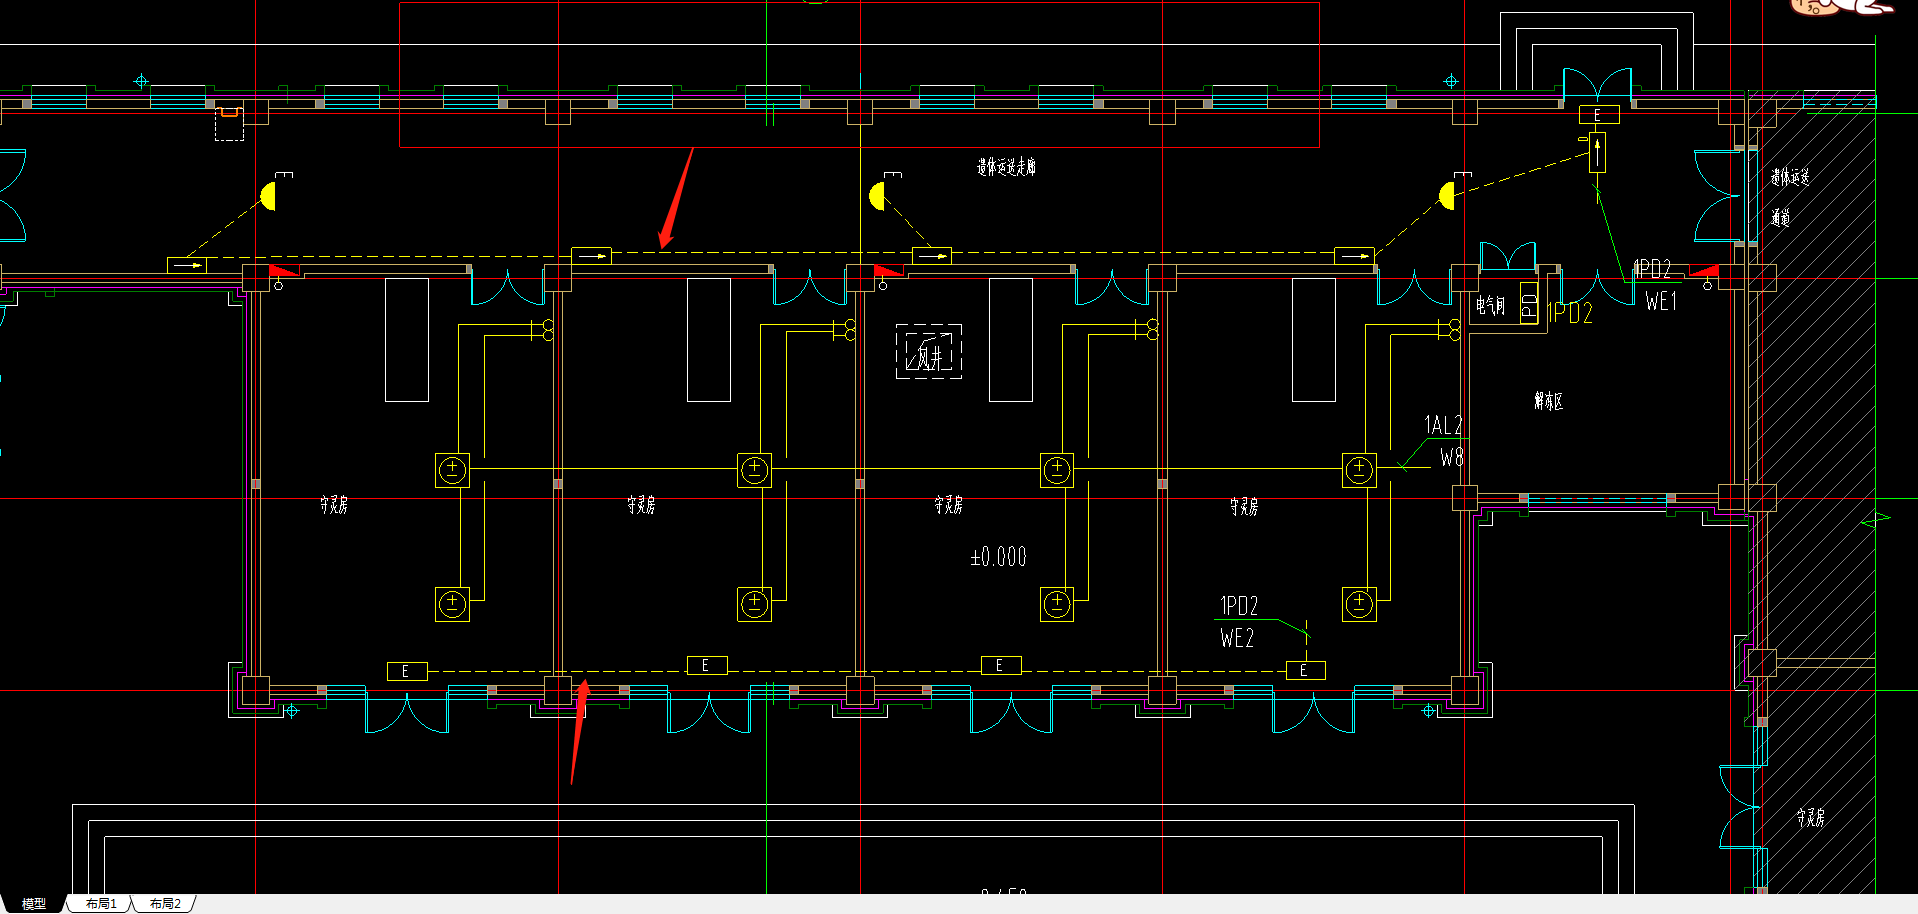Open the 布局2 layout tab
The image size is (1918, 914).
165,903
